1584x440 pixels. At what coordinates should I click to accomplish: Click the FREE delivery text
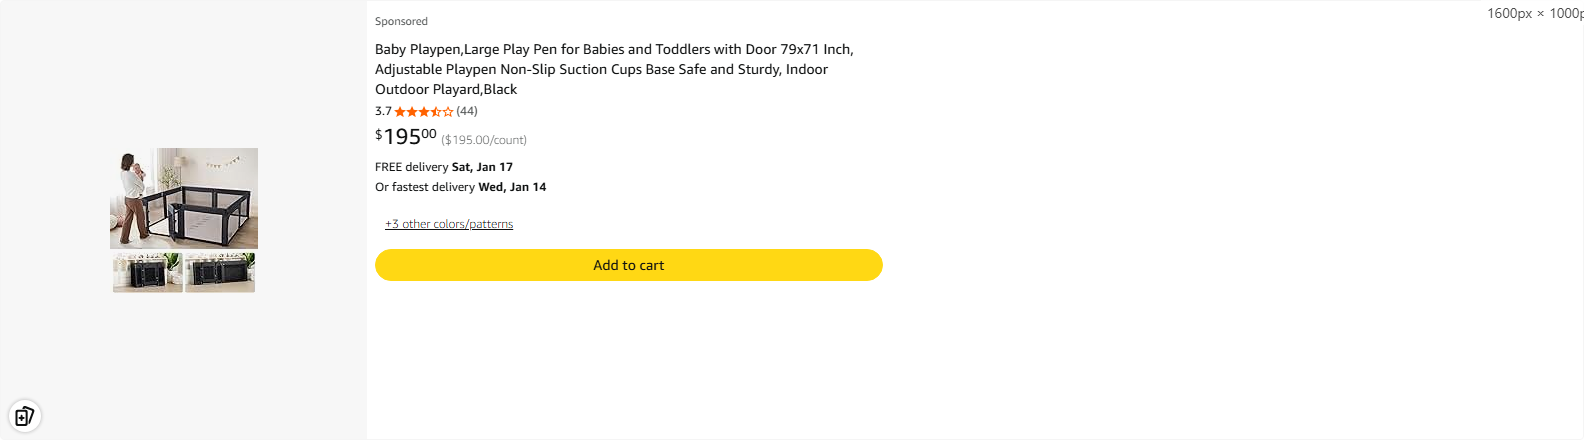411,167
